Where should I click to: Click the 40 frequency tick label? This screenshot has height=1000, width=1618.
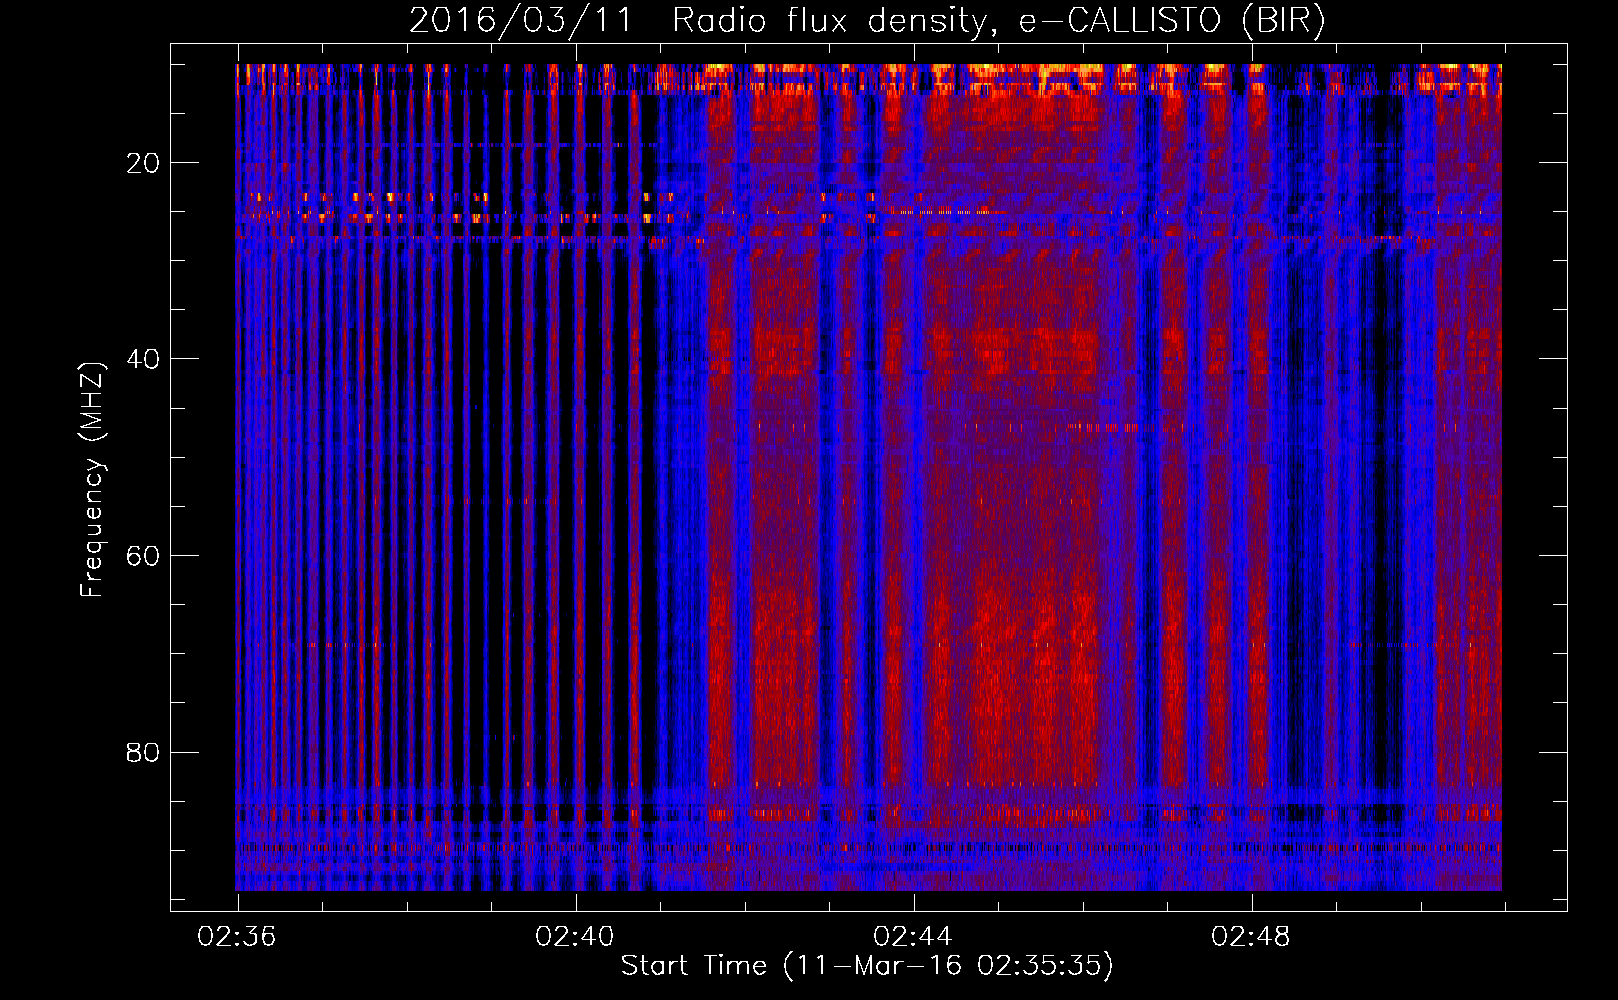[x=143, y=359]
